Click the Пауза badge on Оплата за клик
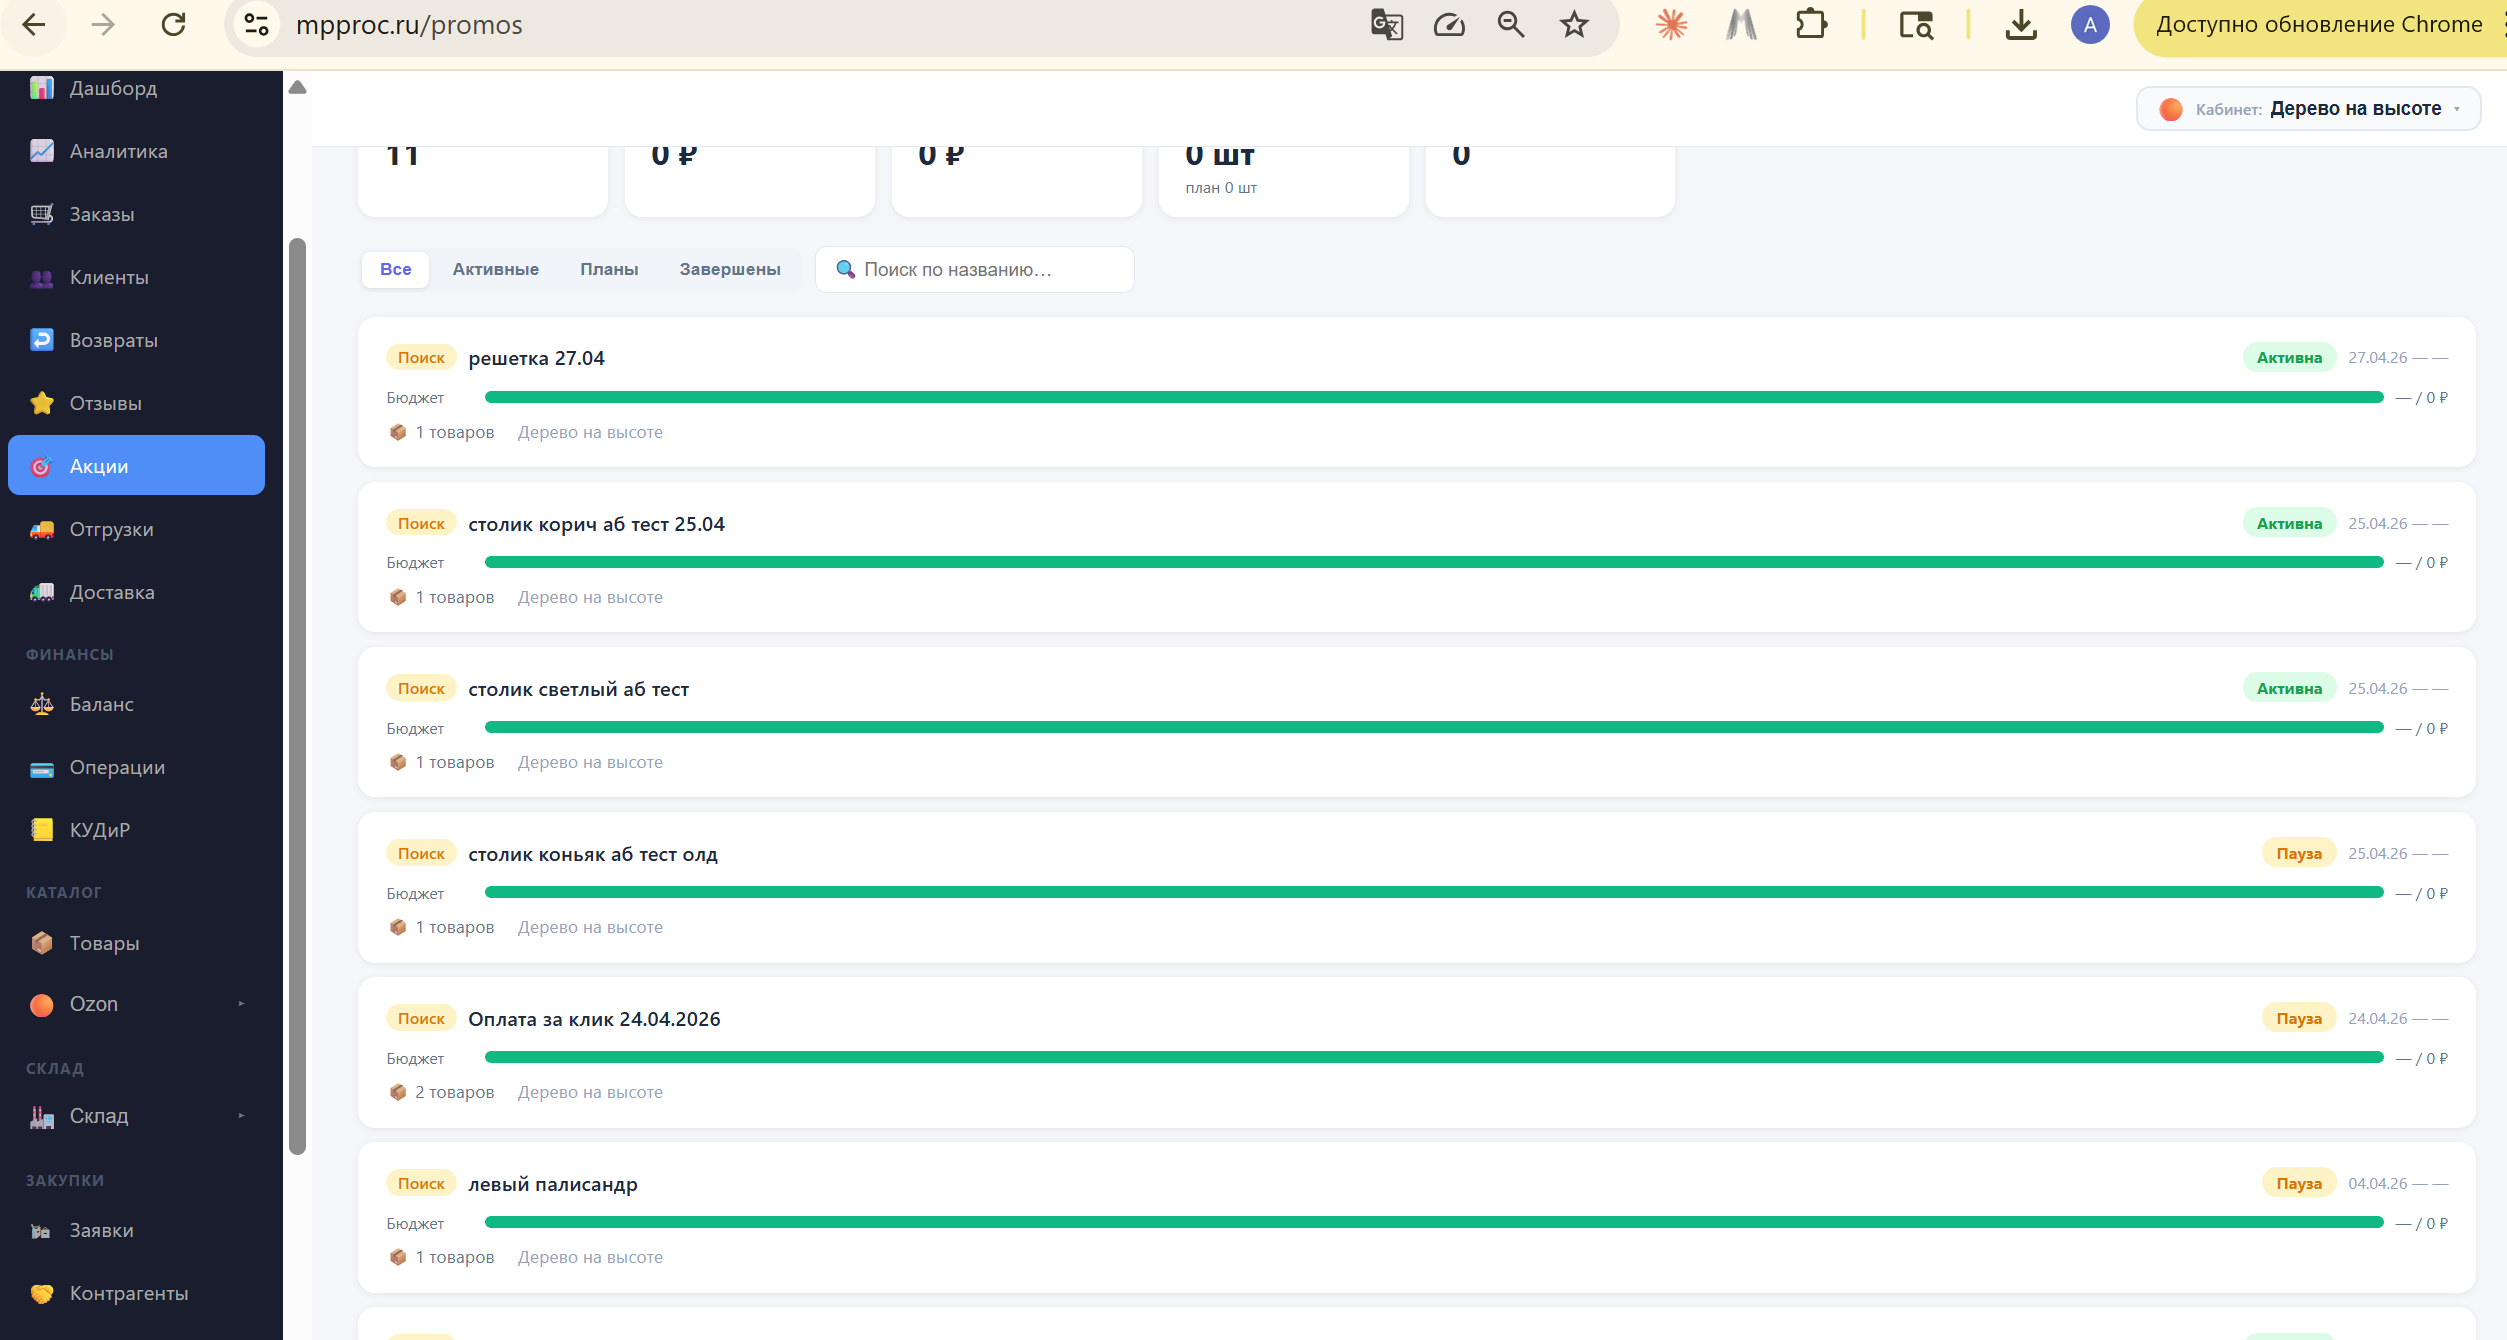Image resolution: width=2507 pixels, height=1340 pixels. pyautogui.click(x=2299, y=1018)
